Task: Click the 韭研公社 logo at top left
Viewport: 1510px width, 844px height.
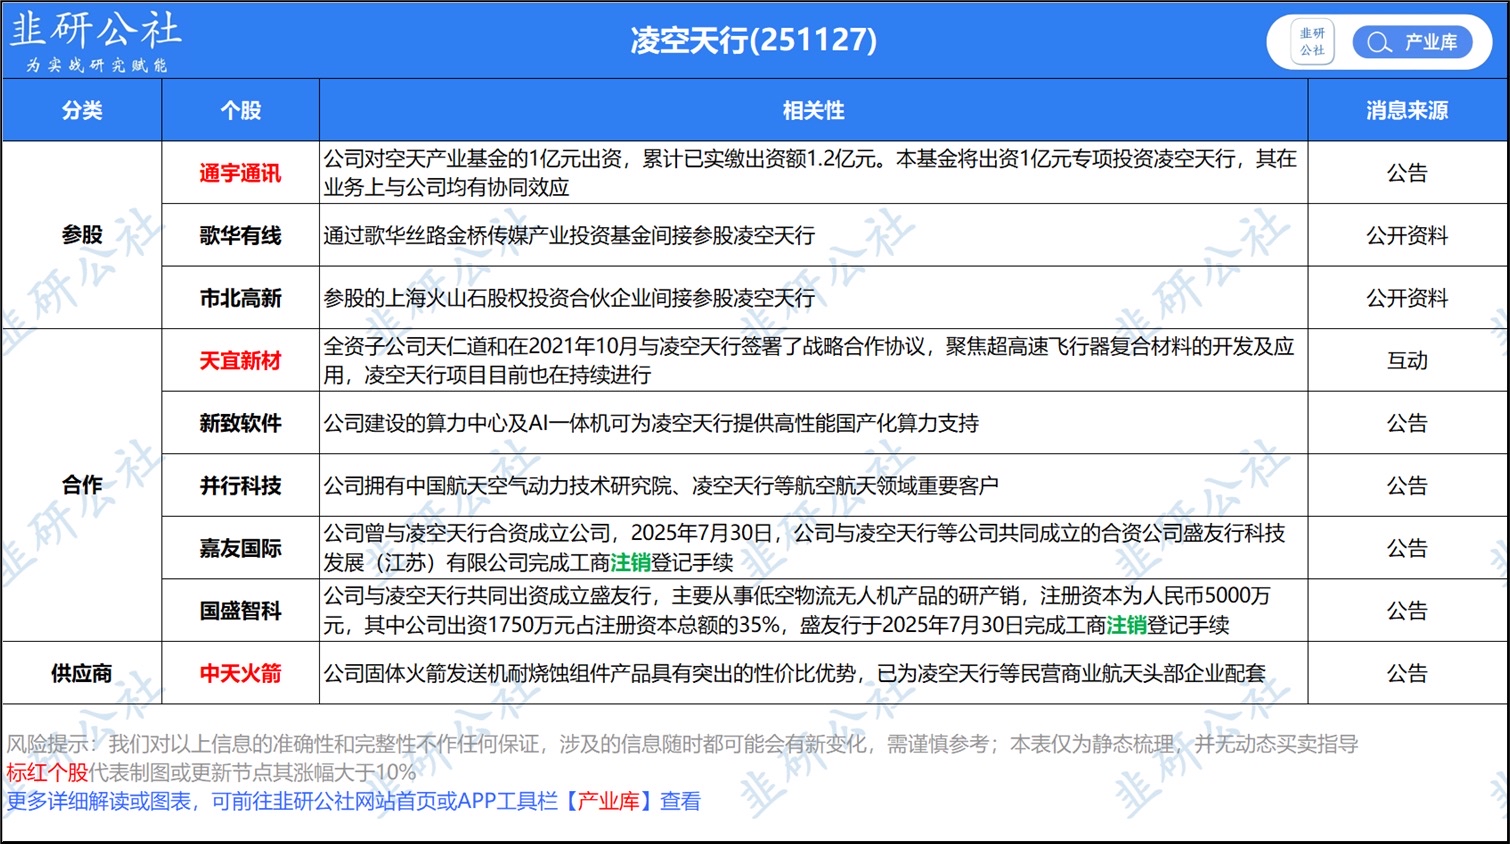Action: pyautogui.click(x=95, y=41)
